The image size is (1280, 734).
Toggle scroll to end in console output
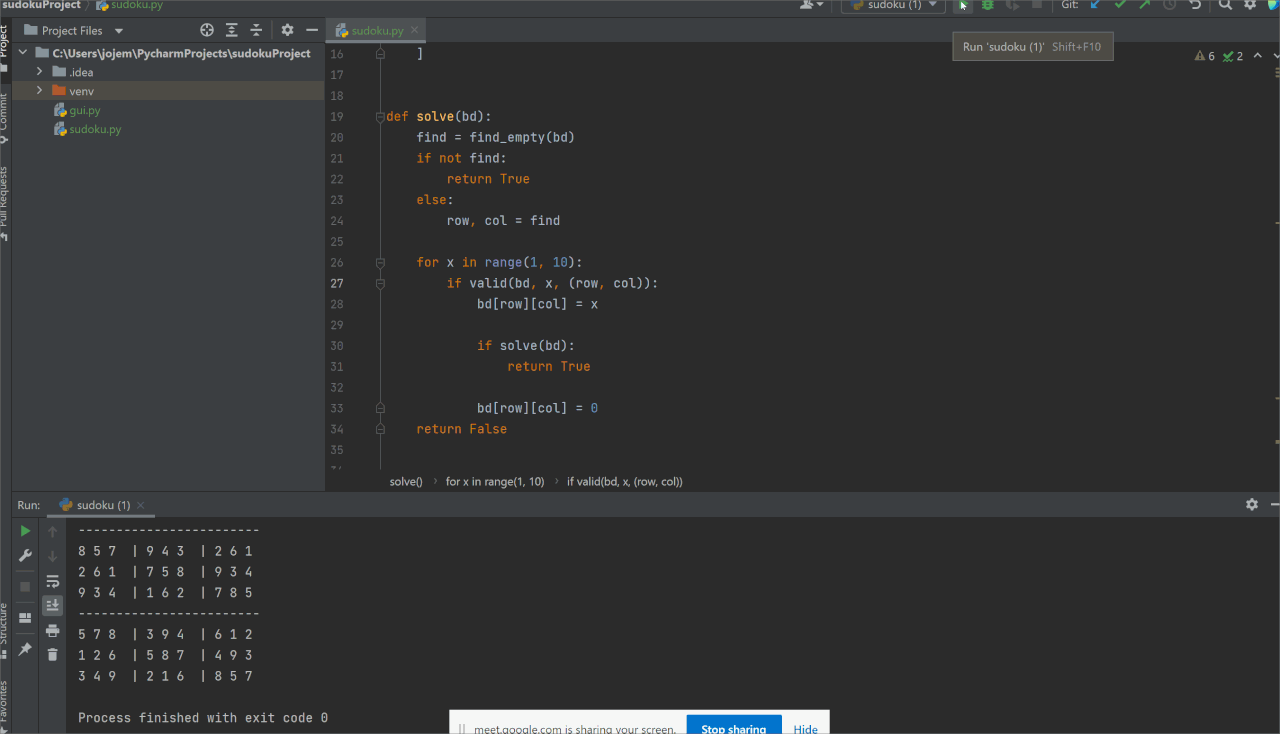52,605
